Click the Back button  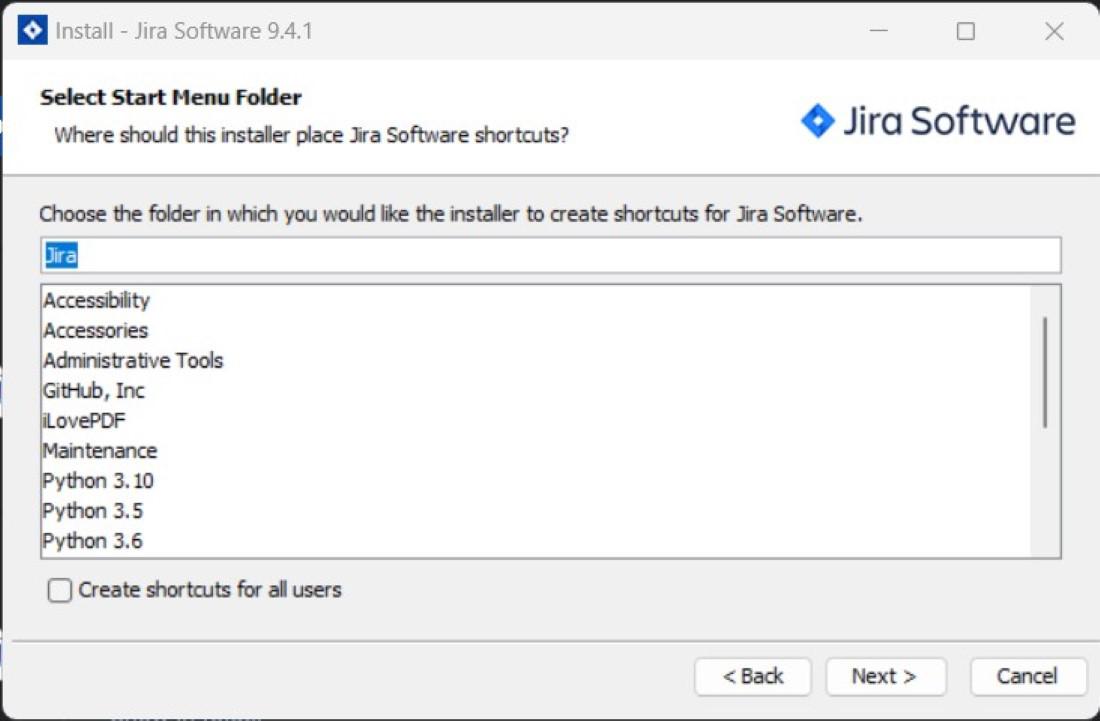(753, 676)
